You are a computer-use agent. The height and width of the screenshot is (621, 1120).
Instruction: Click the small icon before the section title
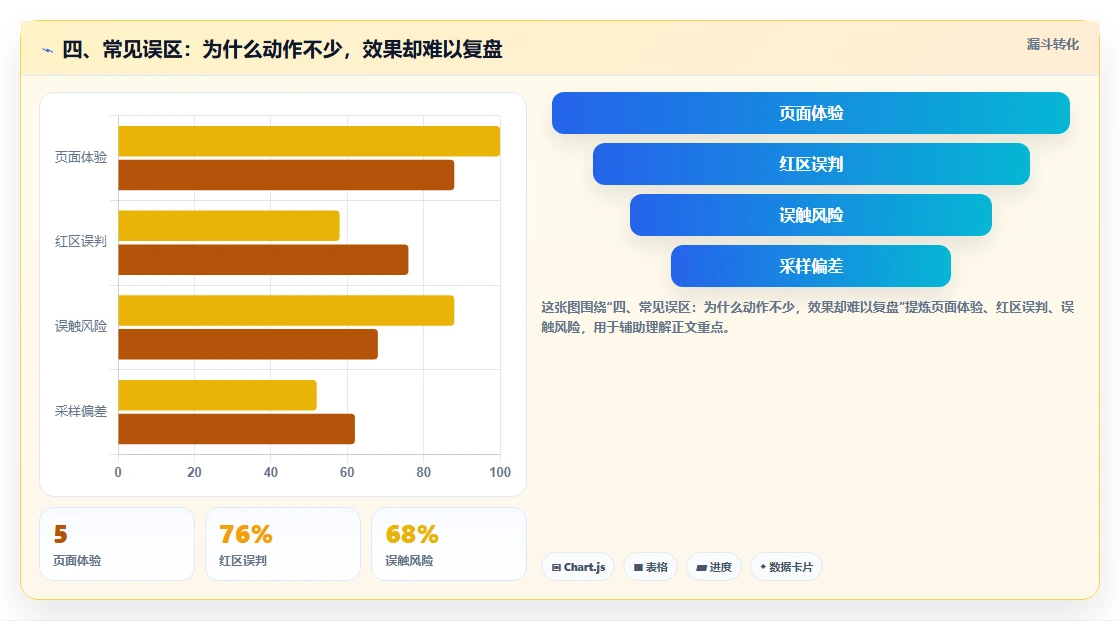48,50
